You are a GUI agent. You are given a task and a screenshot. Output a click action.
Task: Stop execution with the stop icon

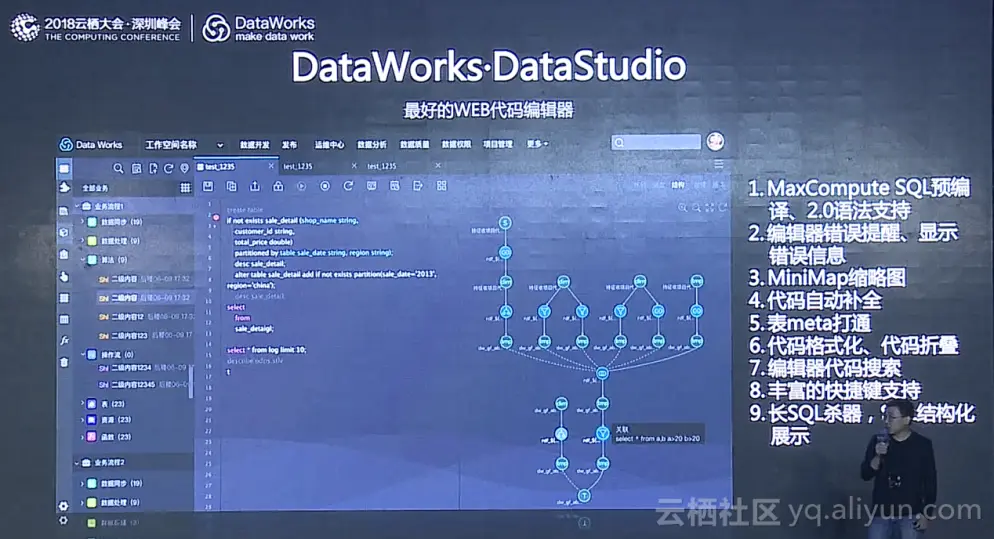(x=325, y=186)
